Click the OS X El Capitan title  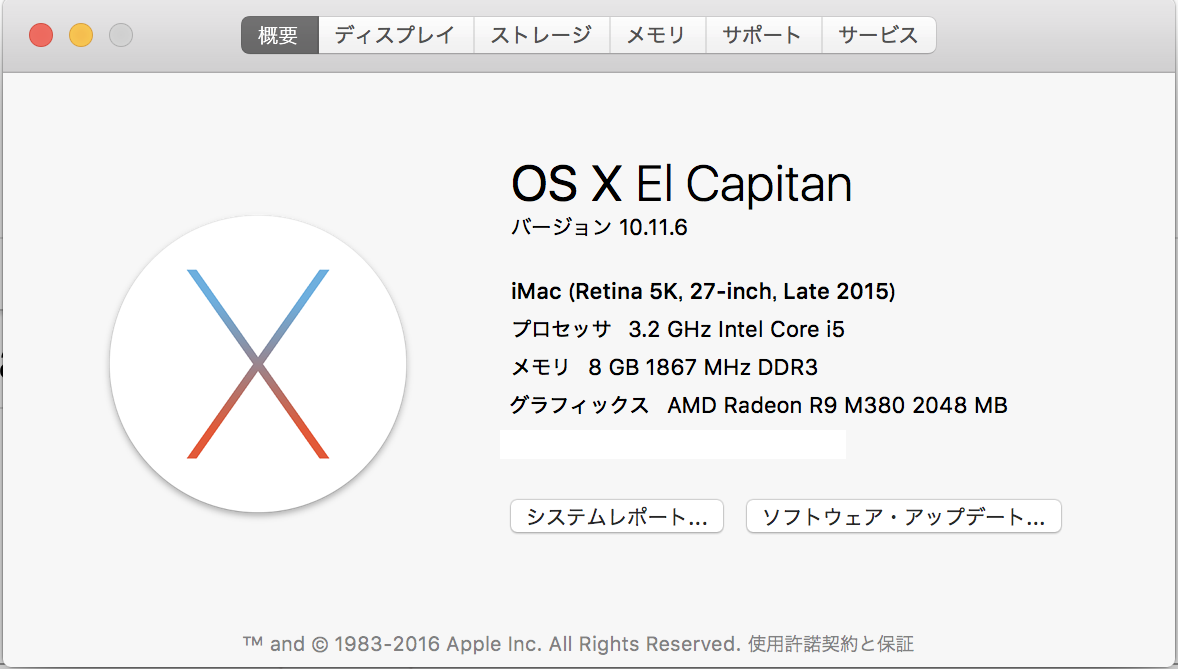pyautogui.click(x=681, y=185)
